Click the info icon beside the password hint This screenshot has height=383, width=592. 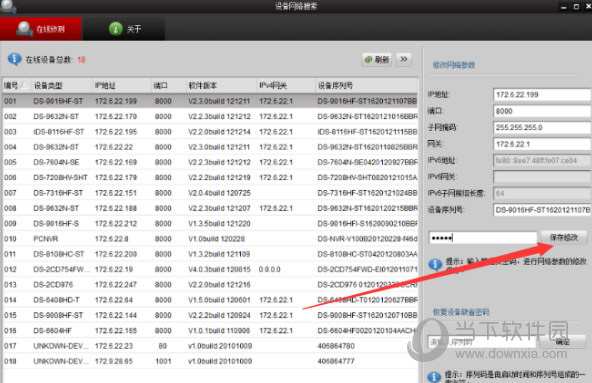[x=435, y=264]
